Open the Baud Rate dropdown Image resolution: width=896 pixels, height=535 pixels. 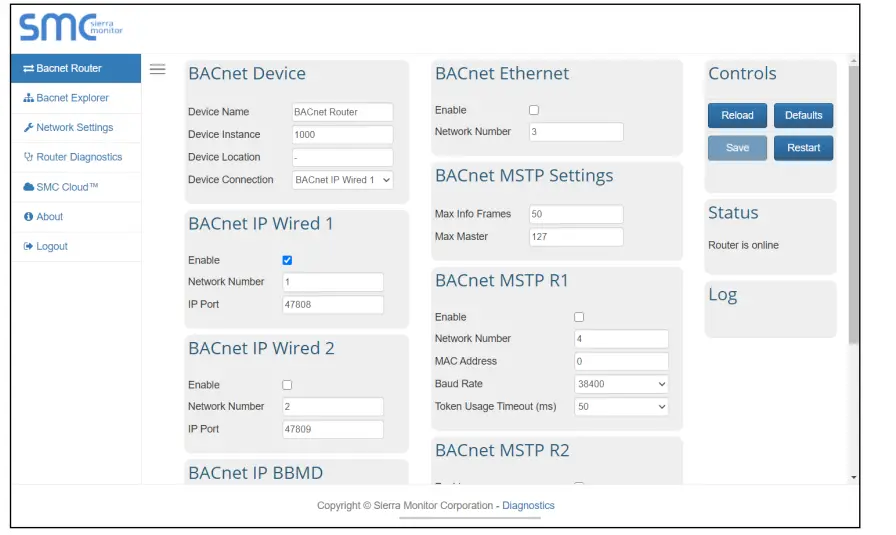(621, 384)
